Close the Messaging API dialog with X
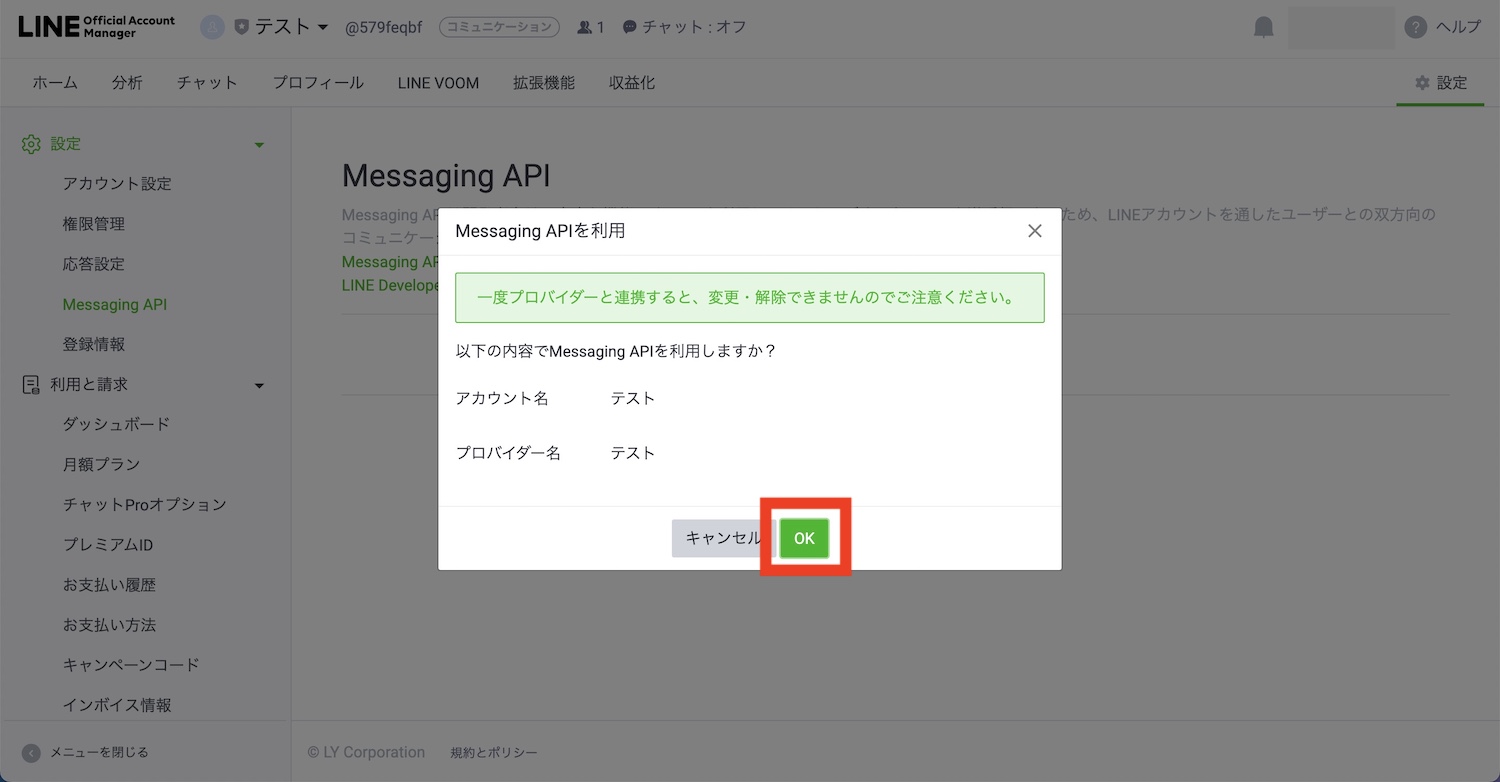The height and width of the screenshot is (782, 1500). pos(1035,231)
